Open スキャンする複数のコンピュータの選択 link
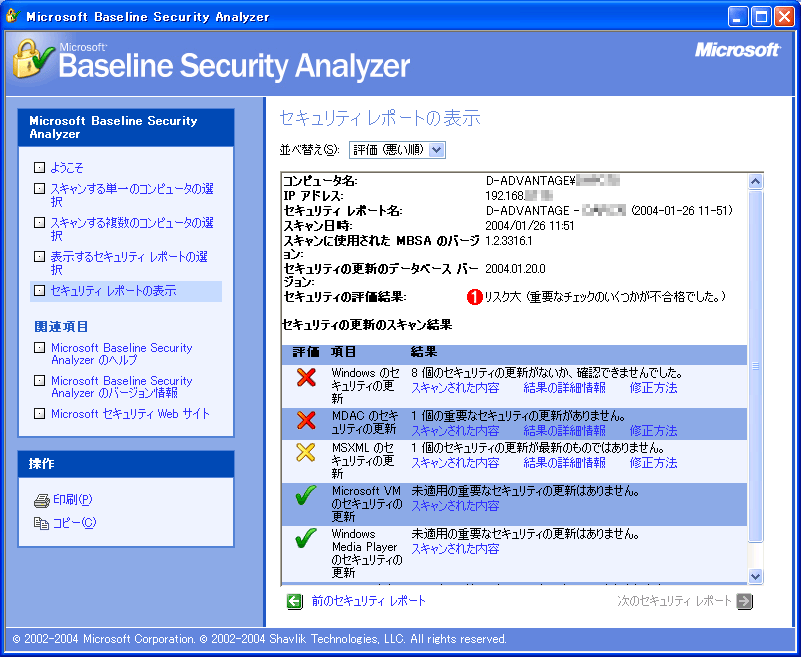The width and height of the screenshot is (801, 657). 131,229
